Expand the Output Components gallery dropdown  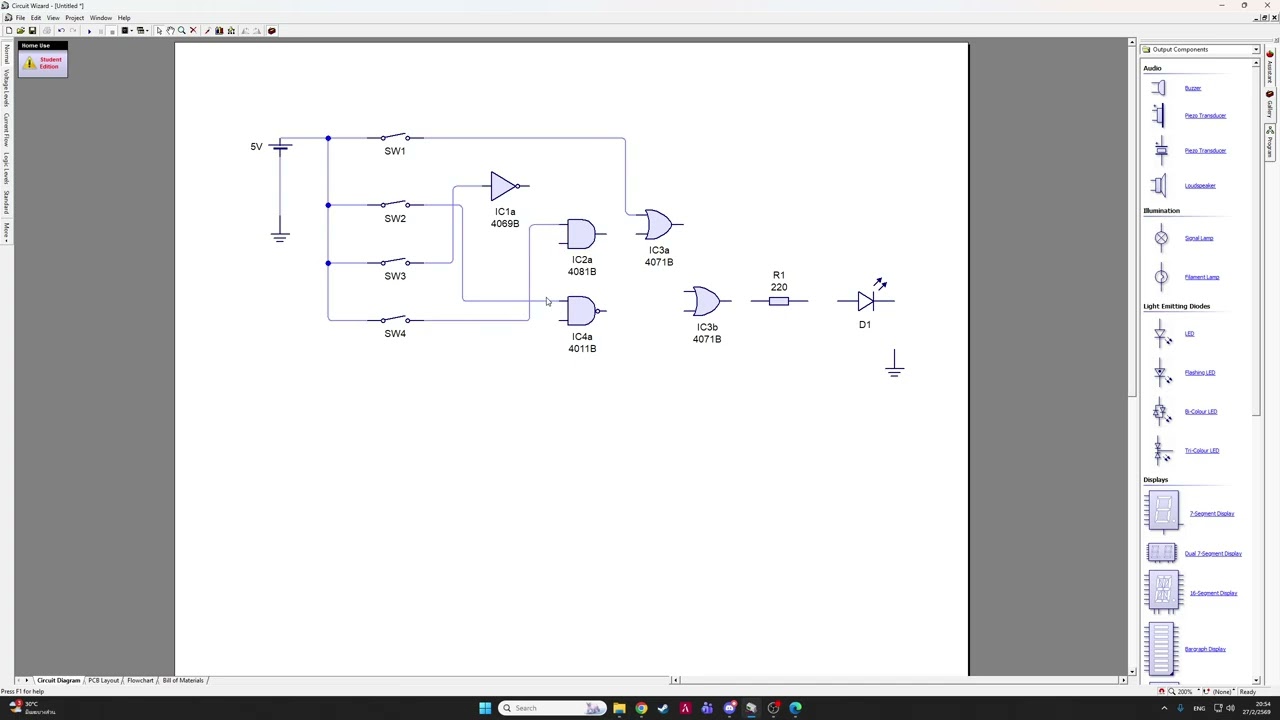pos(1256,49)
